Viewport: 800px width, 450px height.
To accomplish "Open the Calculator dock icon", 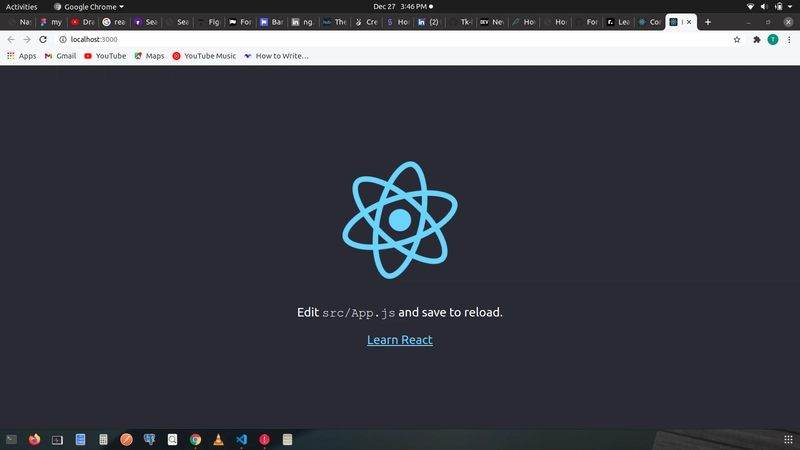I will coord(103,439).
